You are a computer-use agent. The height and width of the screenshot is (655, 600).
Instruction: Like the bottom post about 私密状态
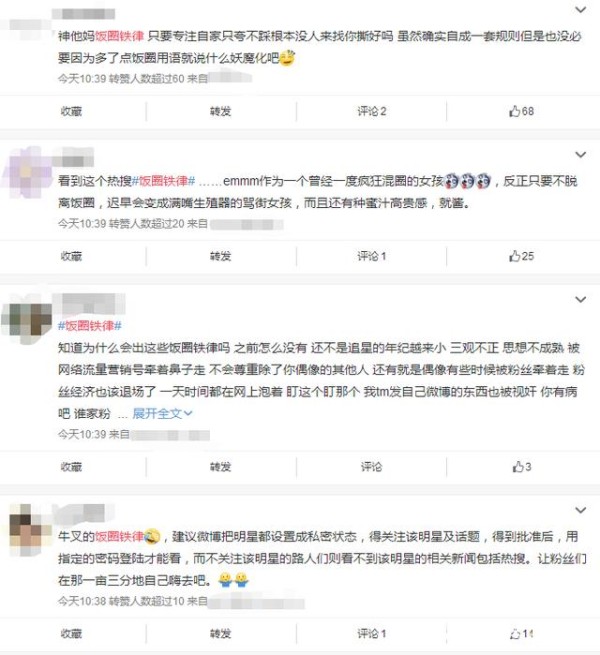click(x=521, y=634)
